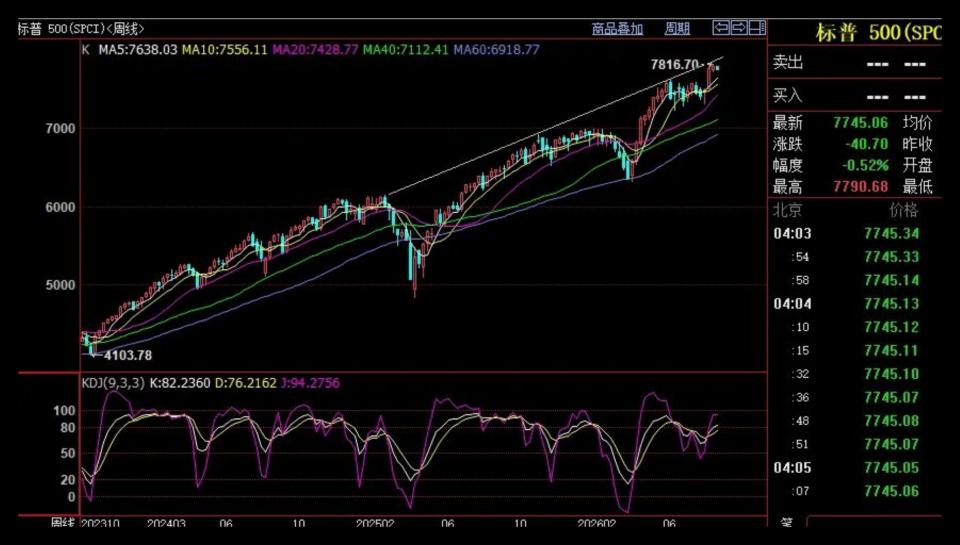
Task: Click the 北京 time column header
Action: click(x=787, y=210)
